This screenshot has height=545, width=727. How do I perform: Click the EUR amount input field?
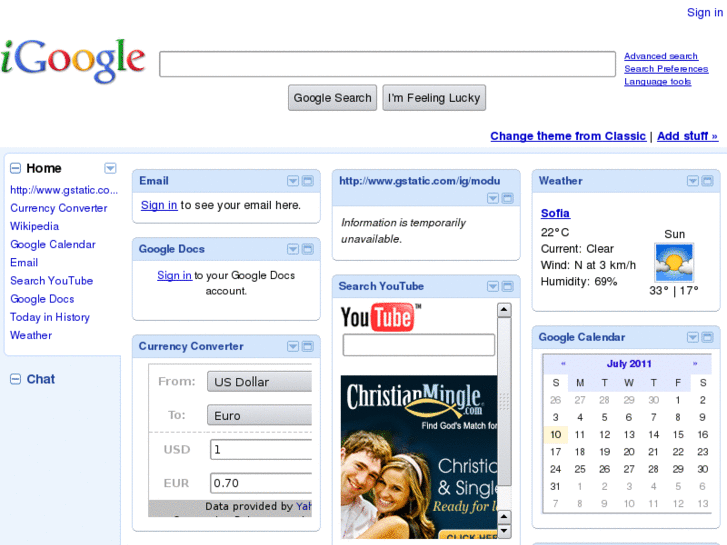click(261, 483)
